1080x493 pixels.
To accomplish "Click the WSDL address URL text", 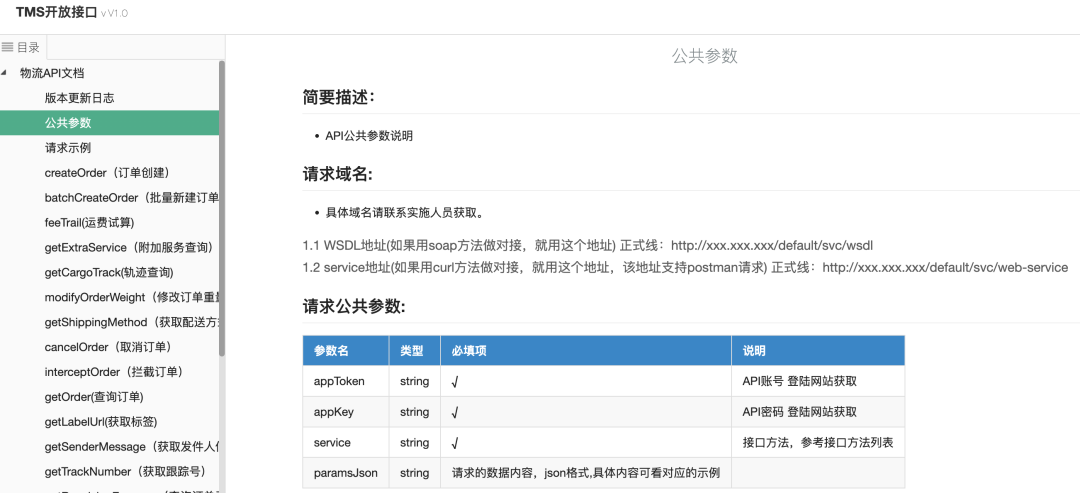I will (773, 245).
